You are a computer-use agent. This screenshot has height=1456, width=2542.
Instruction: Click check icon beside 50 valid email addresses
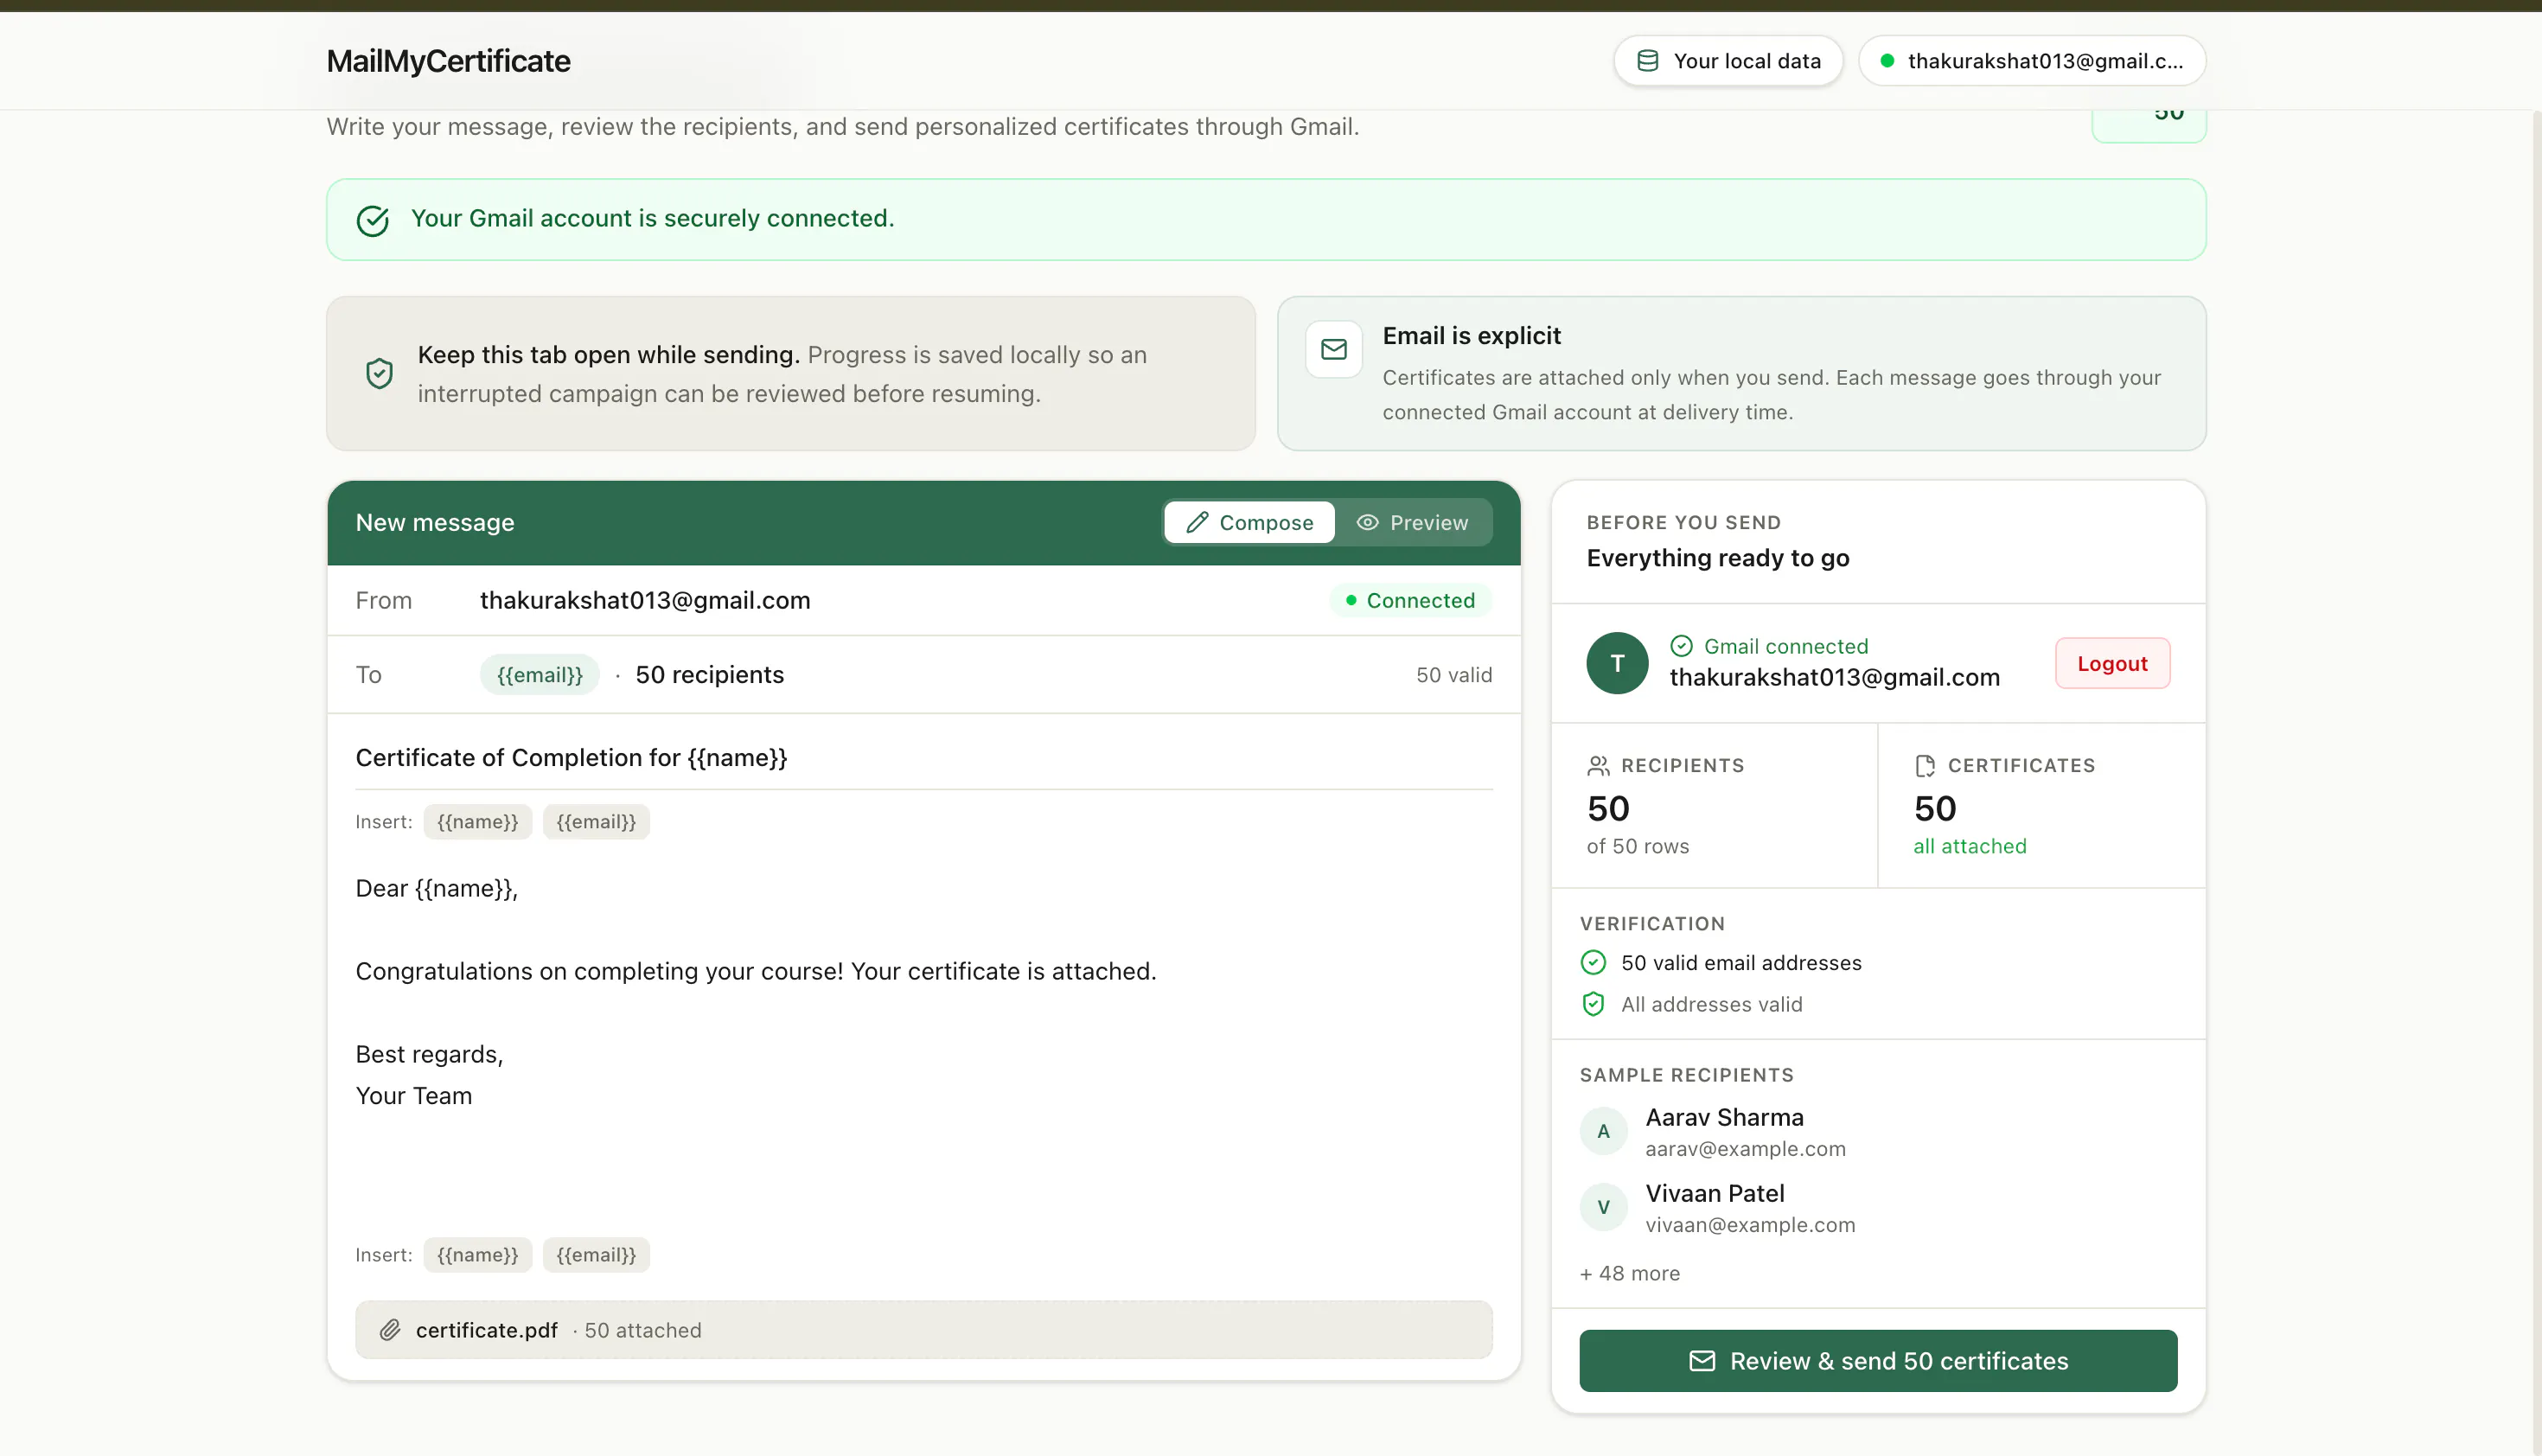pos(1593,963)
